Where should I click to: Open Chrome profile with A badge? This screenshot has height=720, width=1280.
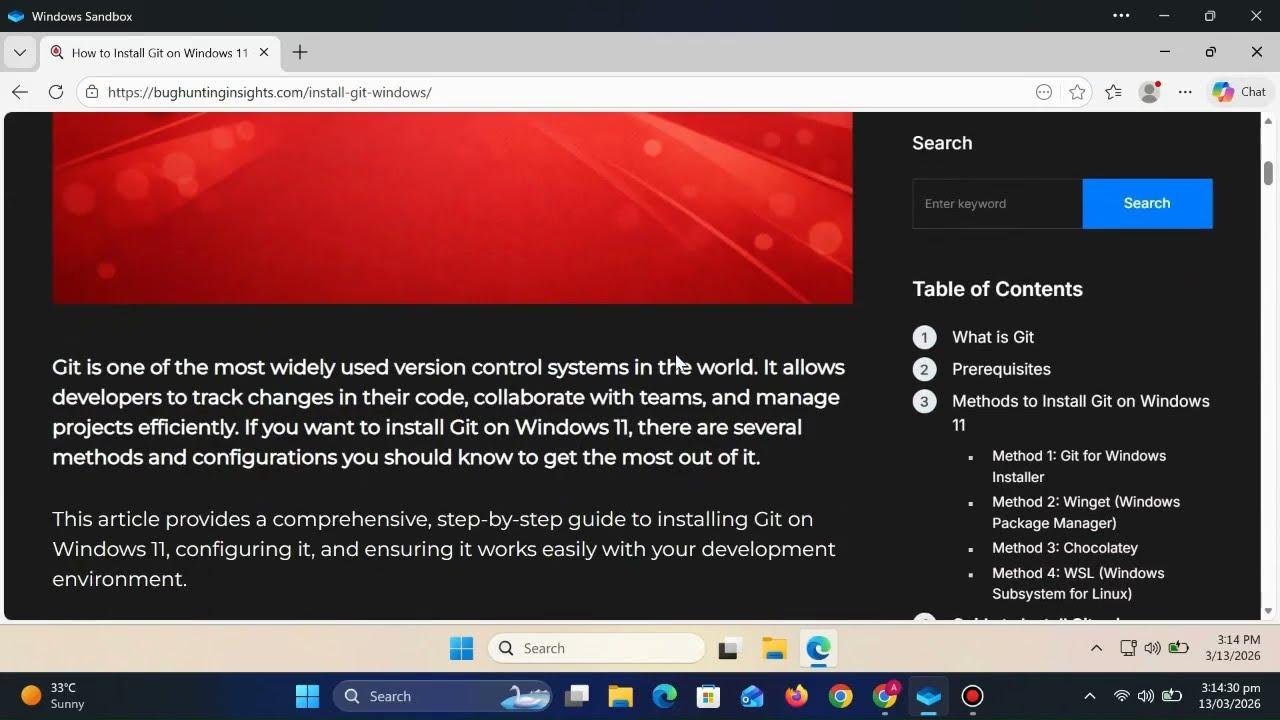click(885, 695)
